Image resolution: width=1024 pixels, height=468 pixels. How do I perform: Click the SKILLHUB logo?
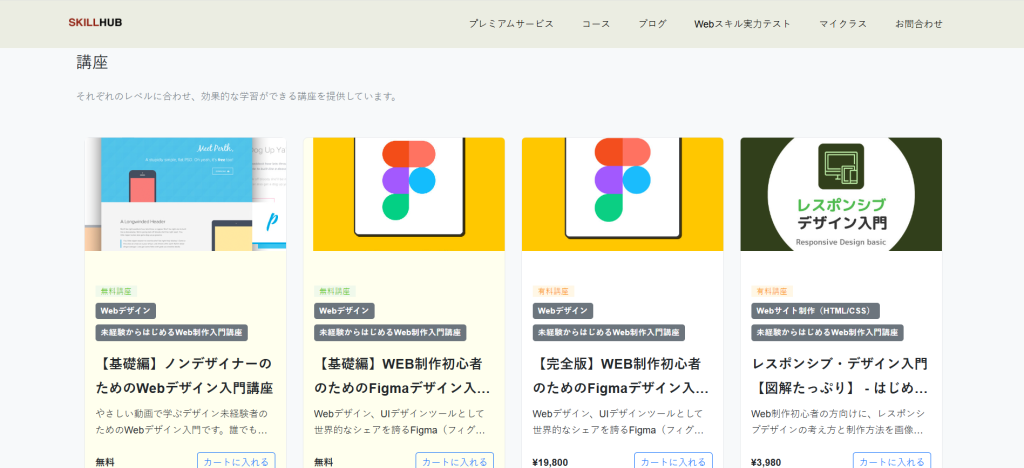pyautogui.click(x=95, y=22)
